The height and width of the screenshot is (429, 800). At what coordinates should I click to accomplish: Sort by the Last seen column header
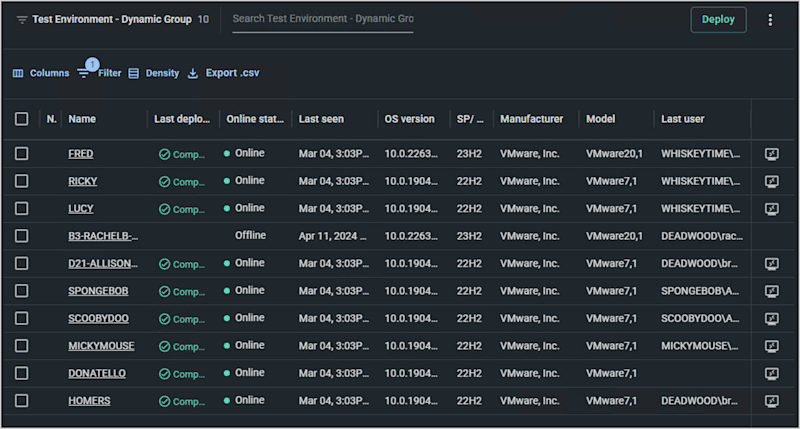(x=321, y=119)
